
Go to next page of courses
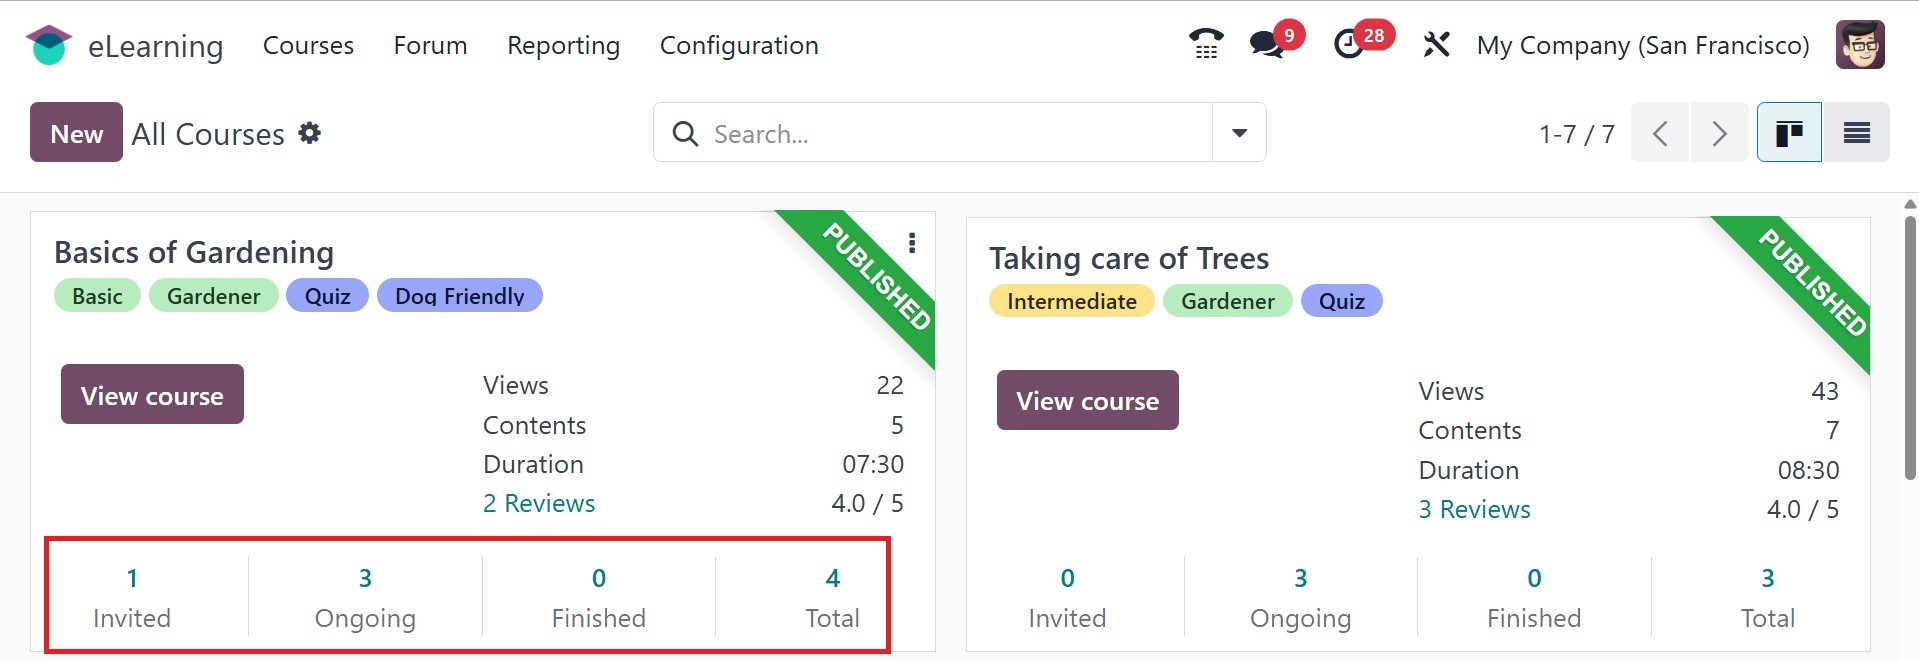1718,132
